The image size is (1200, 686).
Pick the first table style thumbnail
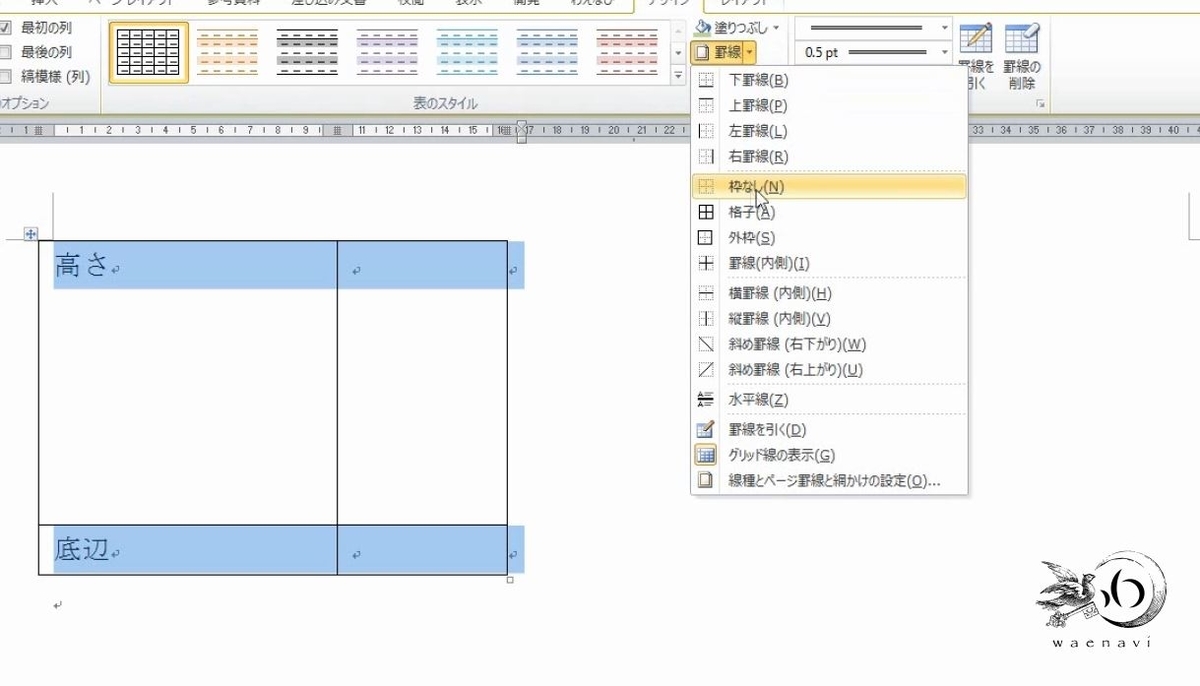(148, 52)
